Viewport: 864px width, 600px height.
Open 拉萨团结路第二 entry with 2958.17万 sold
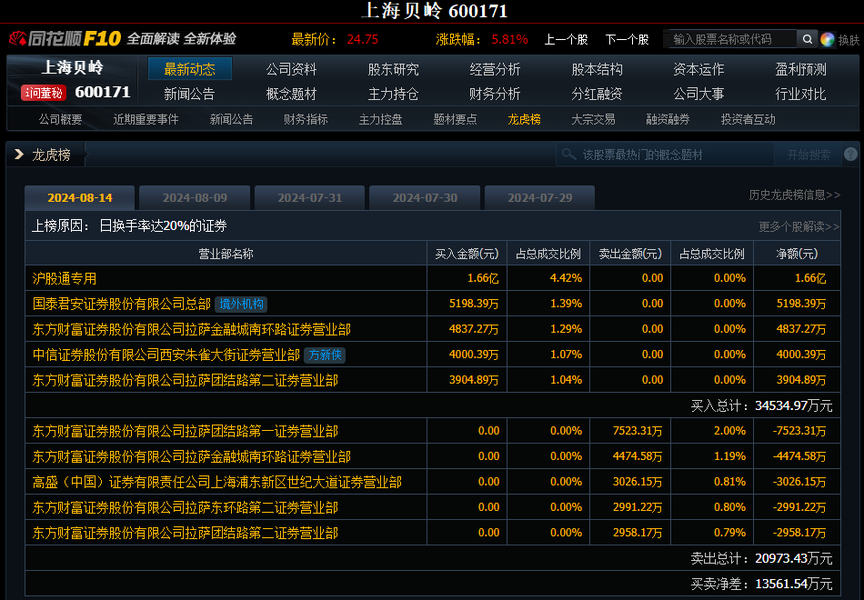[185, 533]
